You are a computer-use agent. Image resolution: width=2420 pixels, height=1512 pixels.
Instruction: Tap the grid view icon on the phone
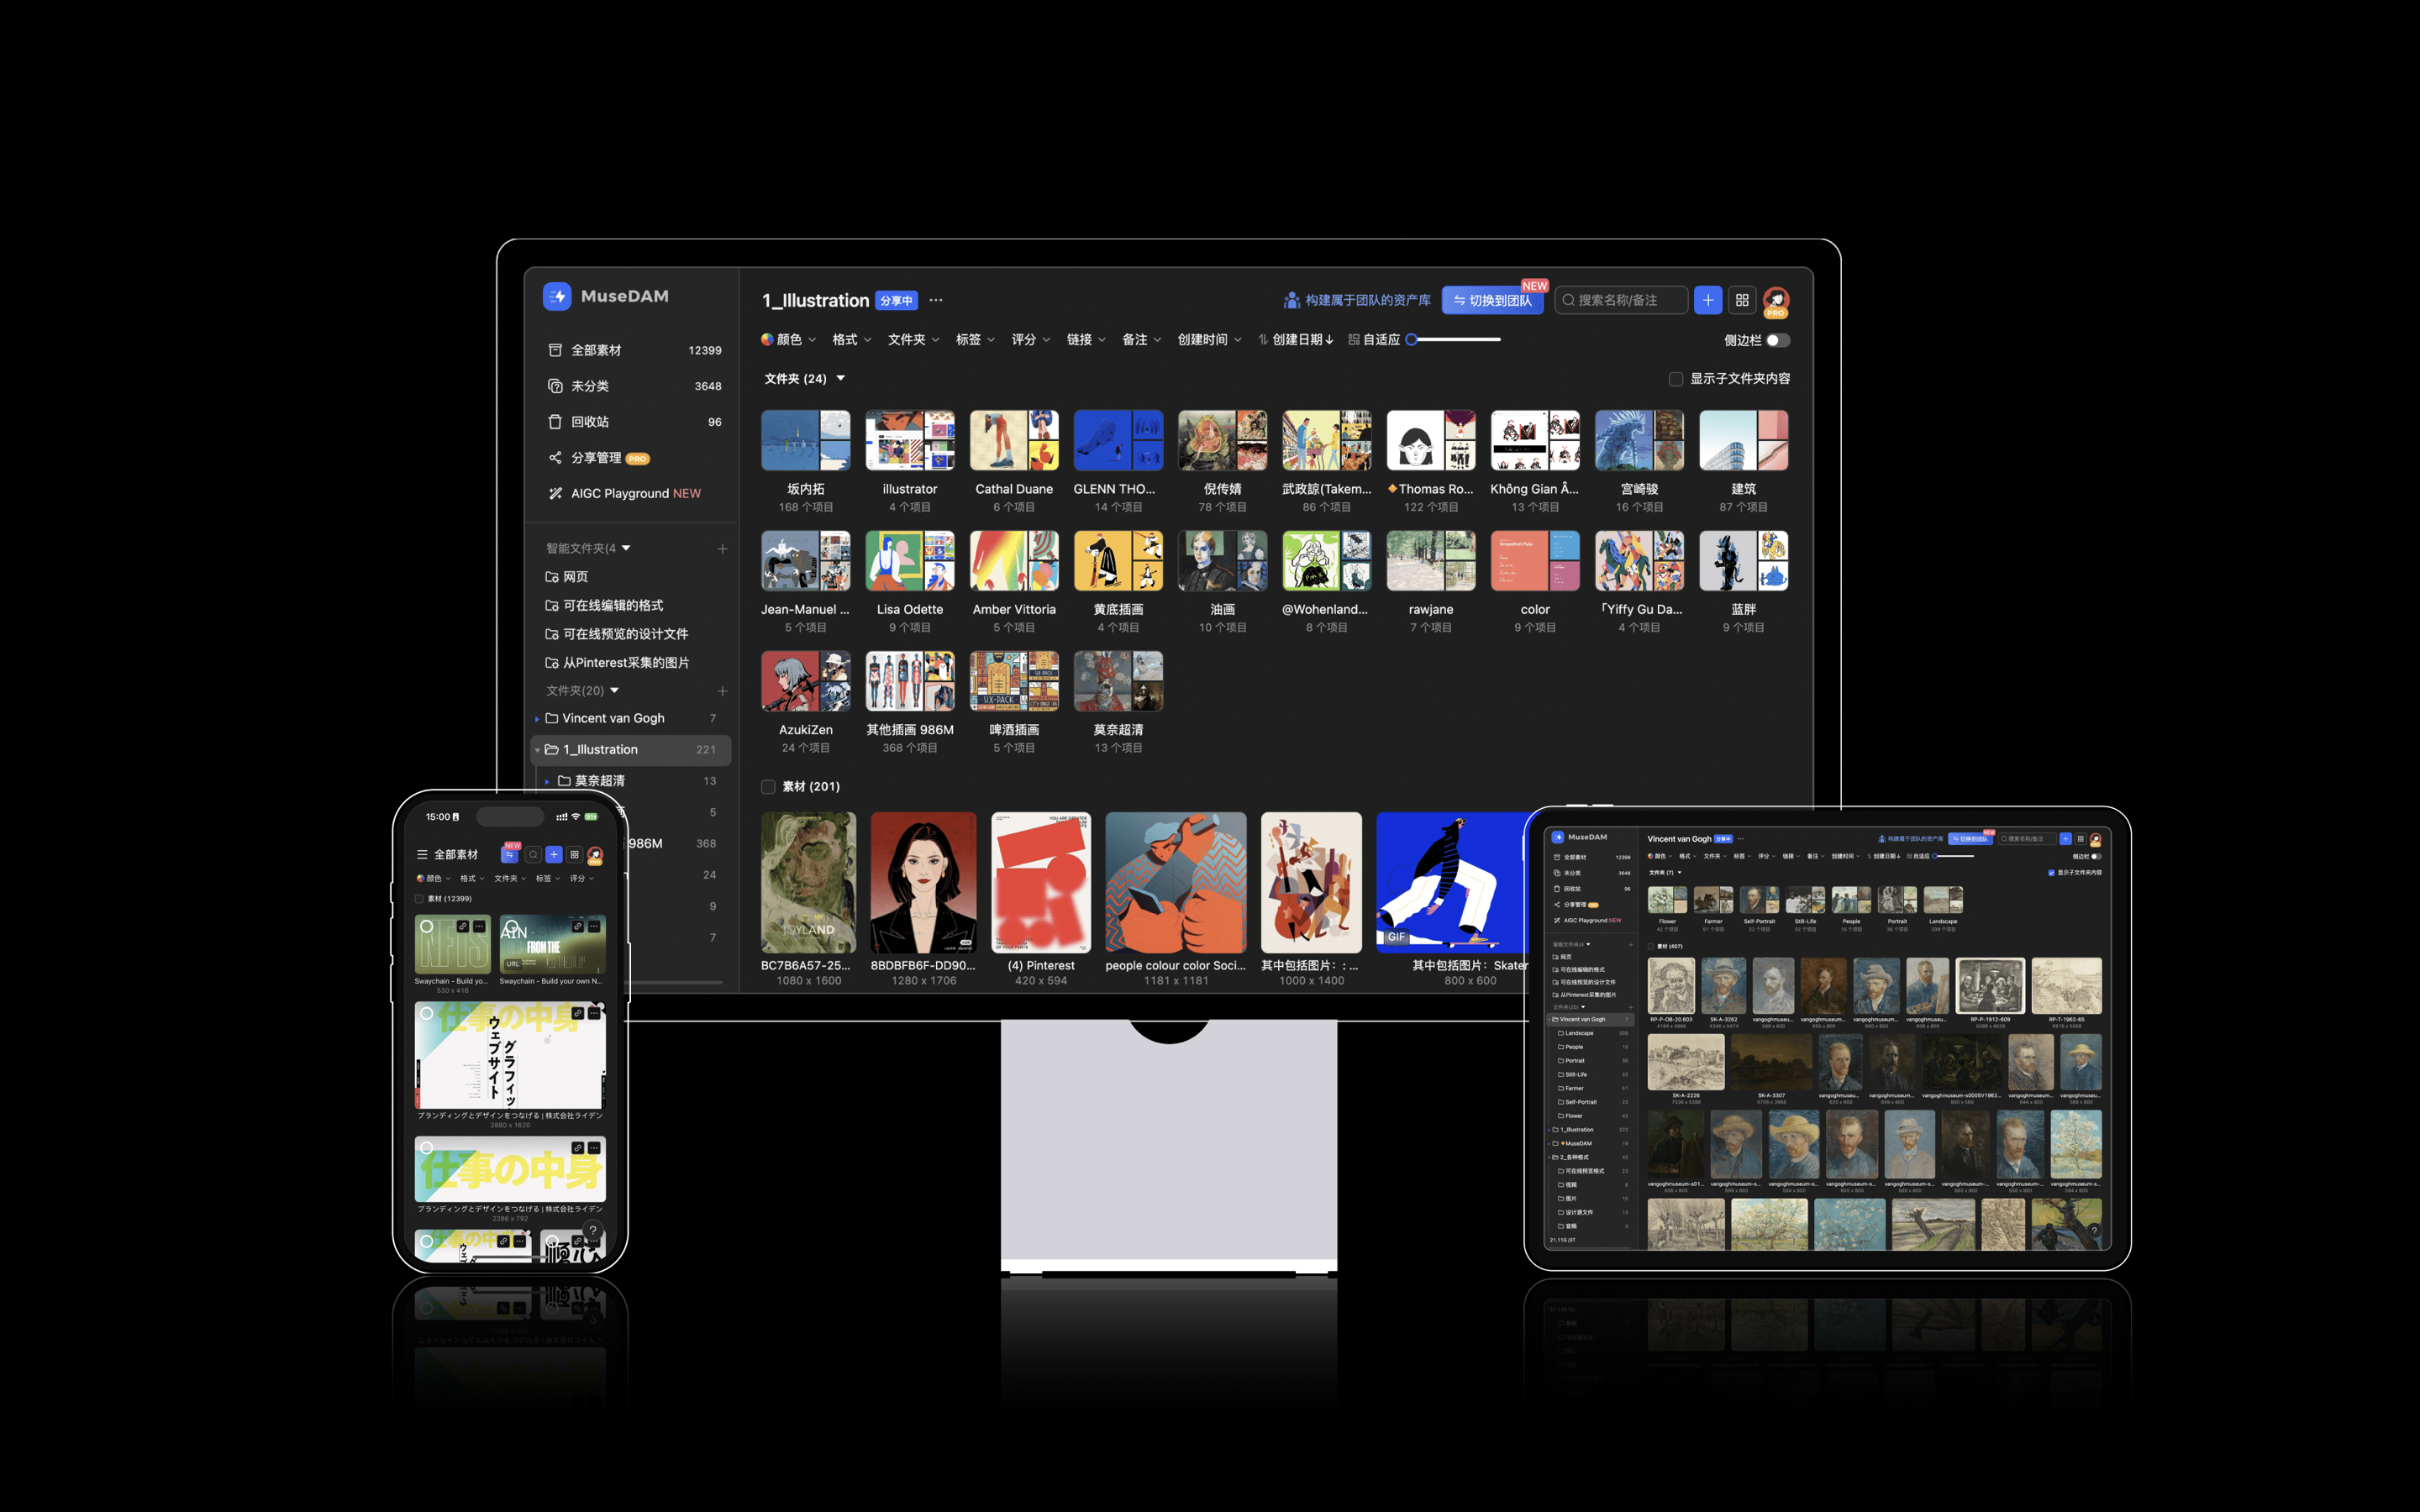(574, 854)
